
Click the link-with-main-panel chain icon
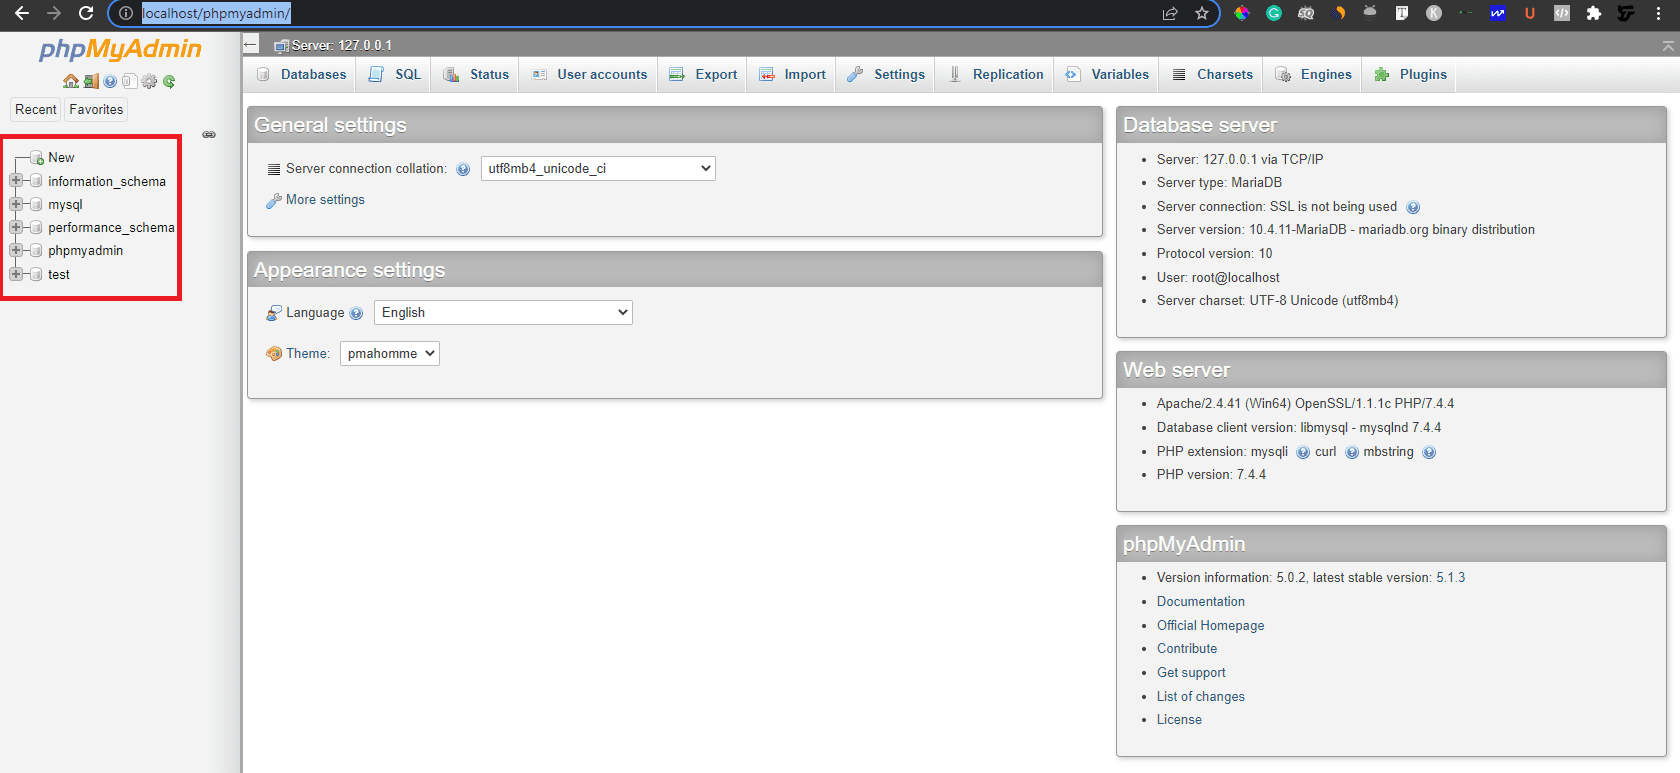(209, 135)
